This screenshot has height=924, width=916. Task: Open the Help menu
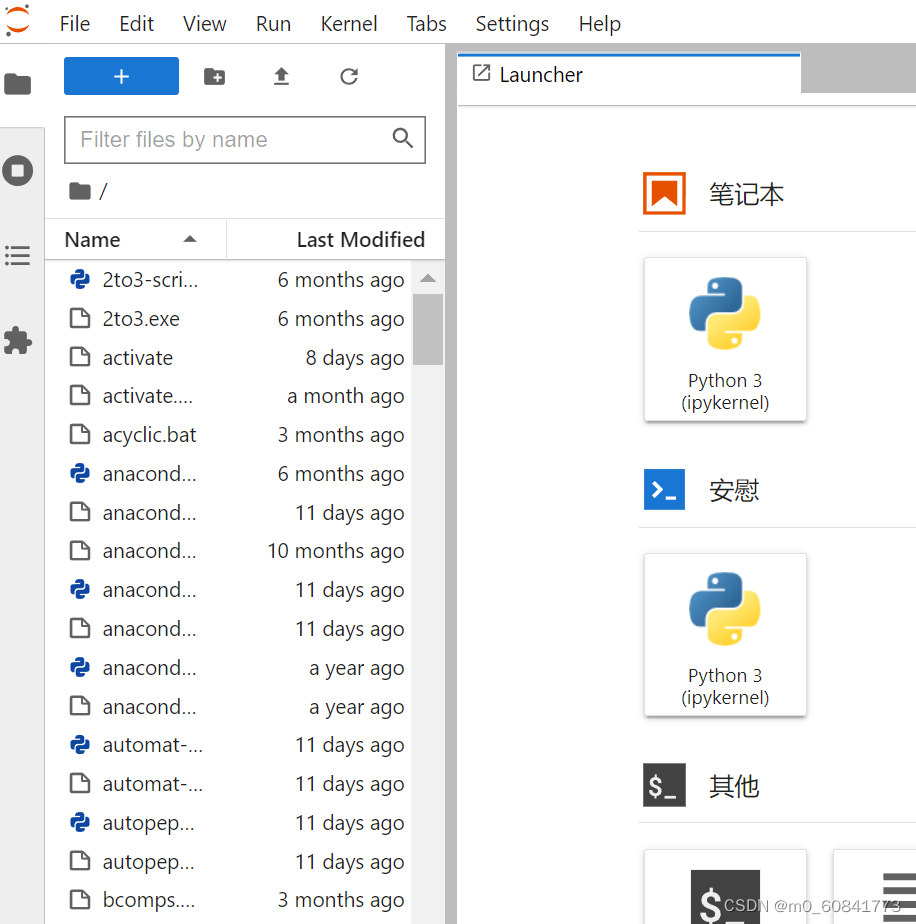coord(599,24)
